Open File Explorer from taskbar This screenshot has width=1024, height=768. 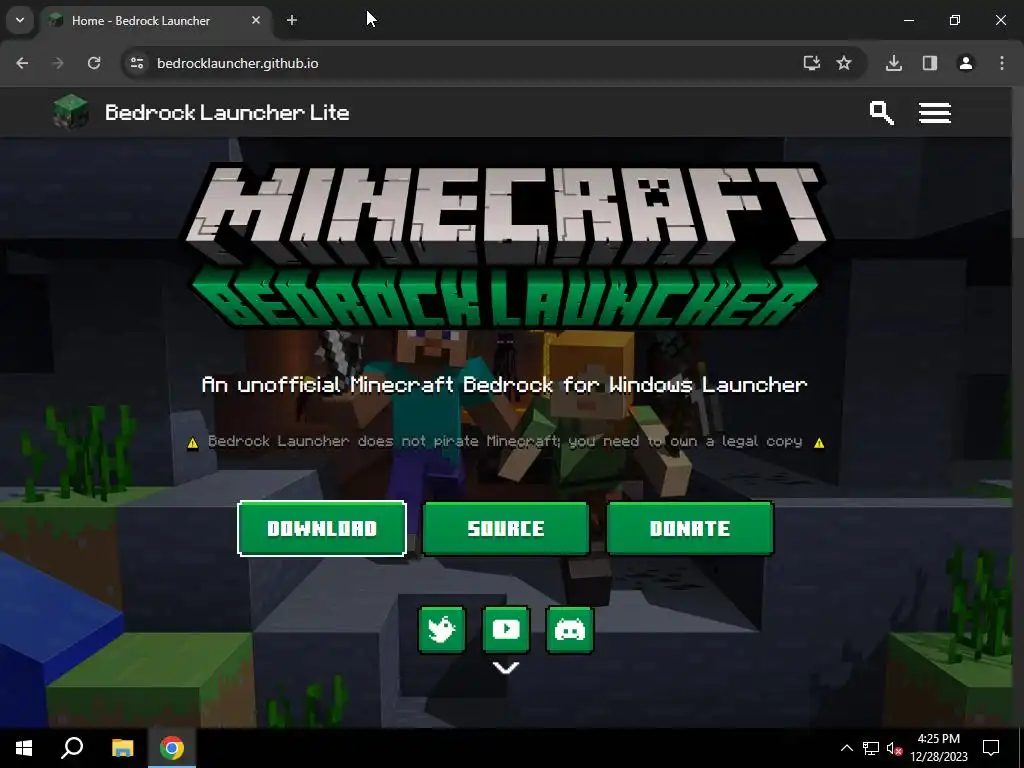tap(122, 748)
